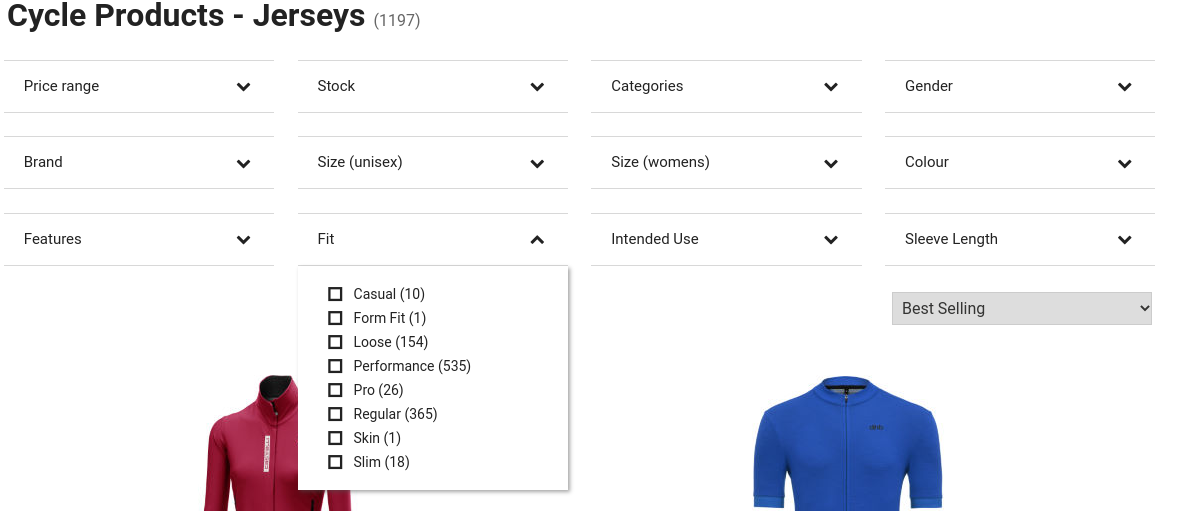Image resolution: width=1185 pixels, height=511 pixels.
Task: Open the blue short-sleeve jersey product
Action: tap(847, 445)
